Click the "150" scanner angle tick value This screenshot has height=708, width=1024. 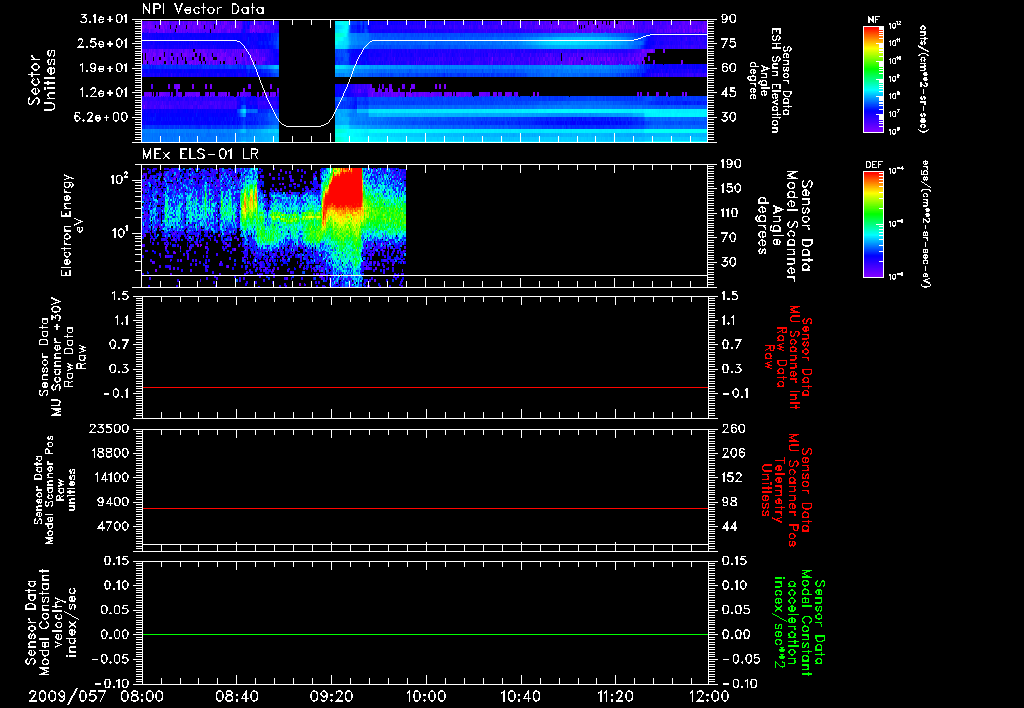point(731,189)
